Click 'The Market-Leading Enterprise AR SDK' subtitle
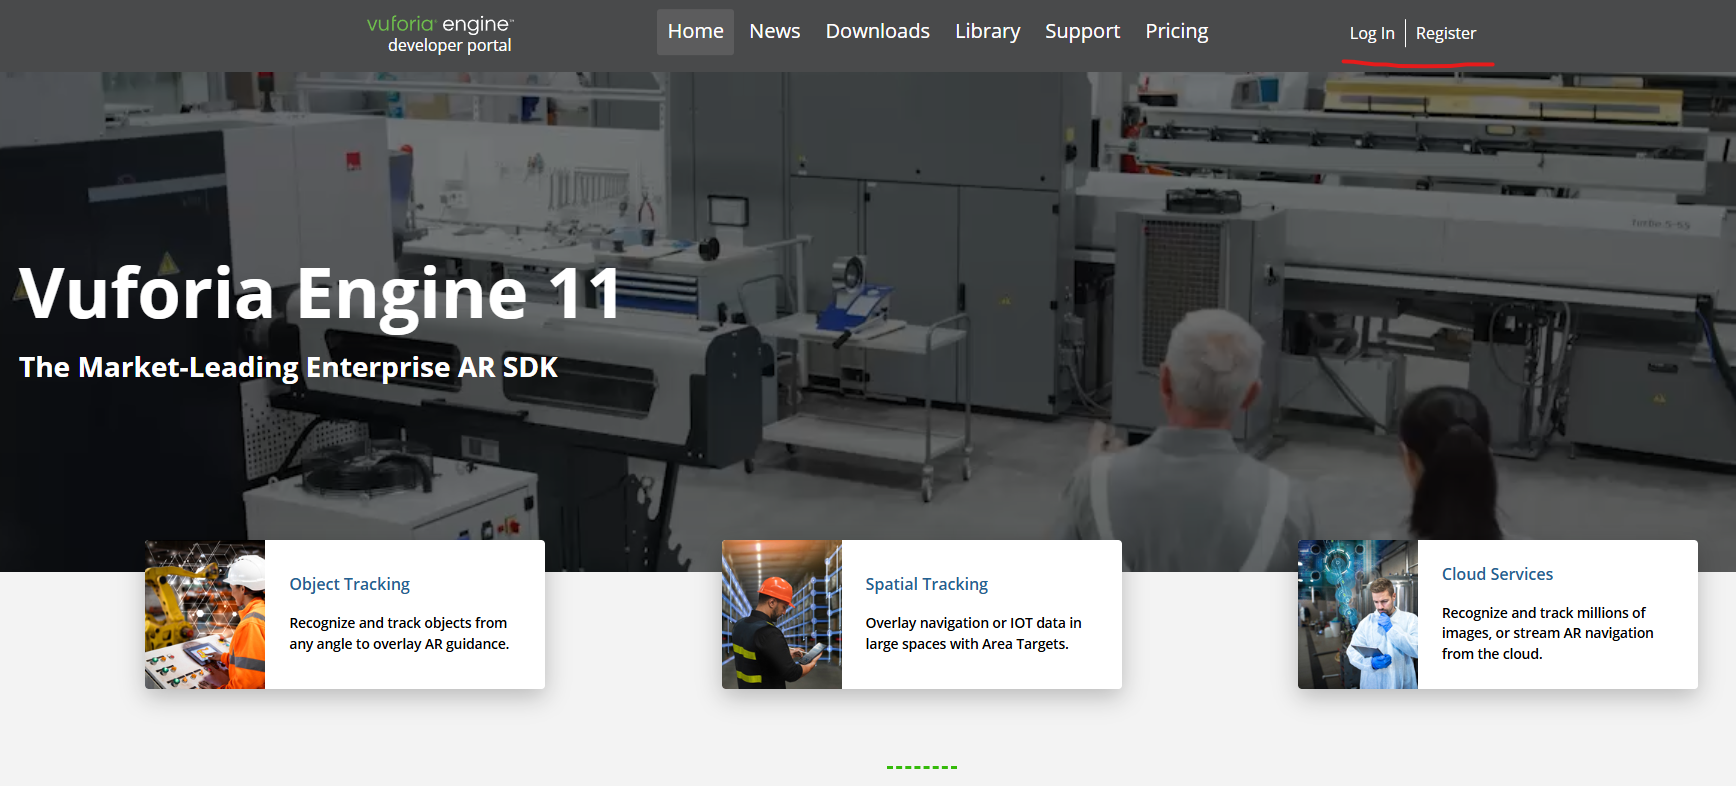 coord(288,367)
